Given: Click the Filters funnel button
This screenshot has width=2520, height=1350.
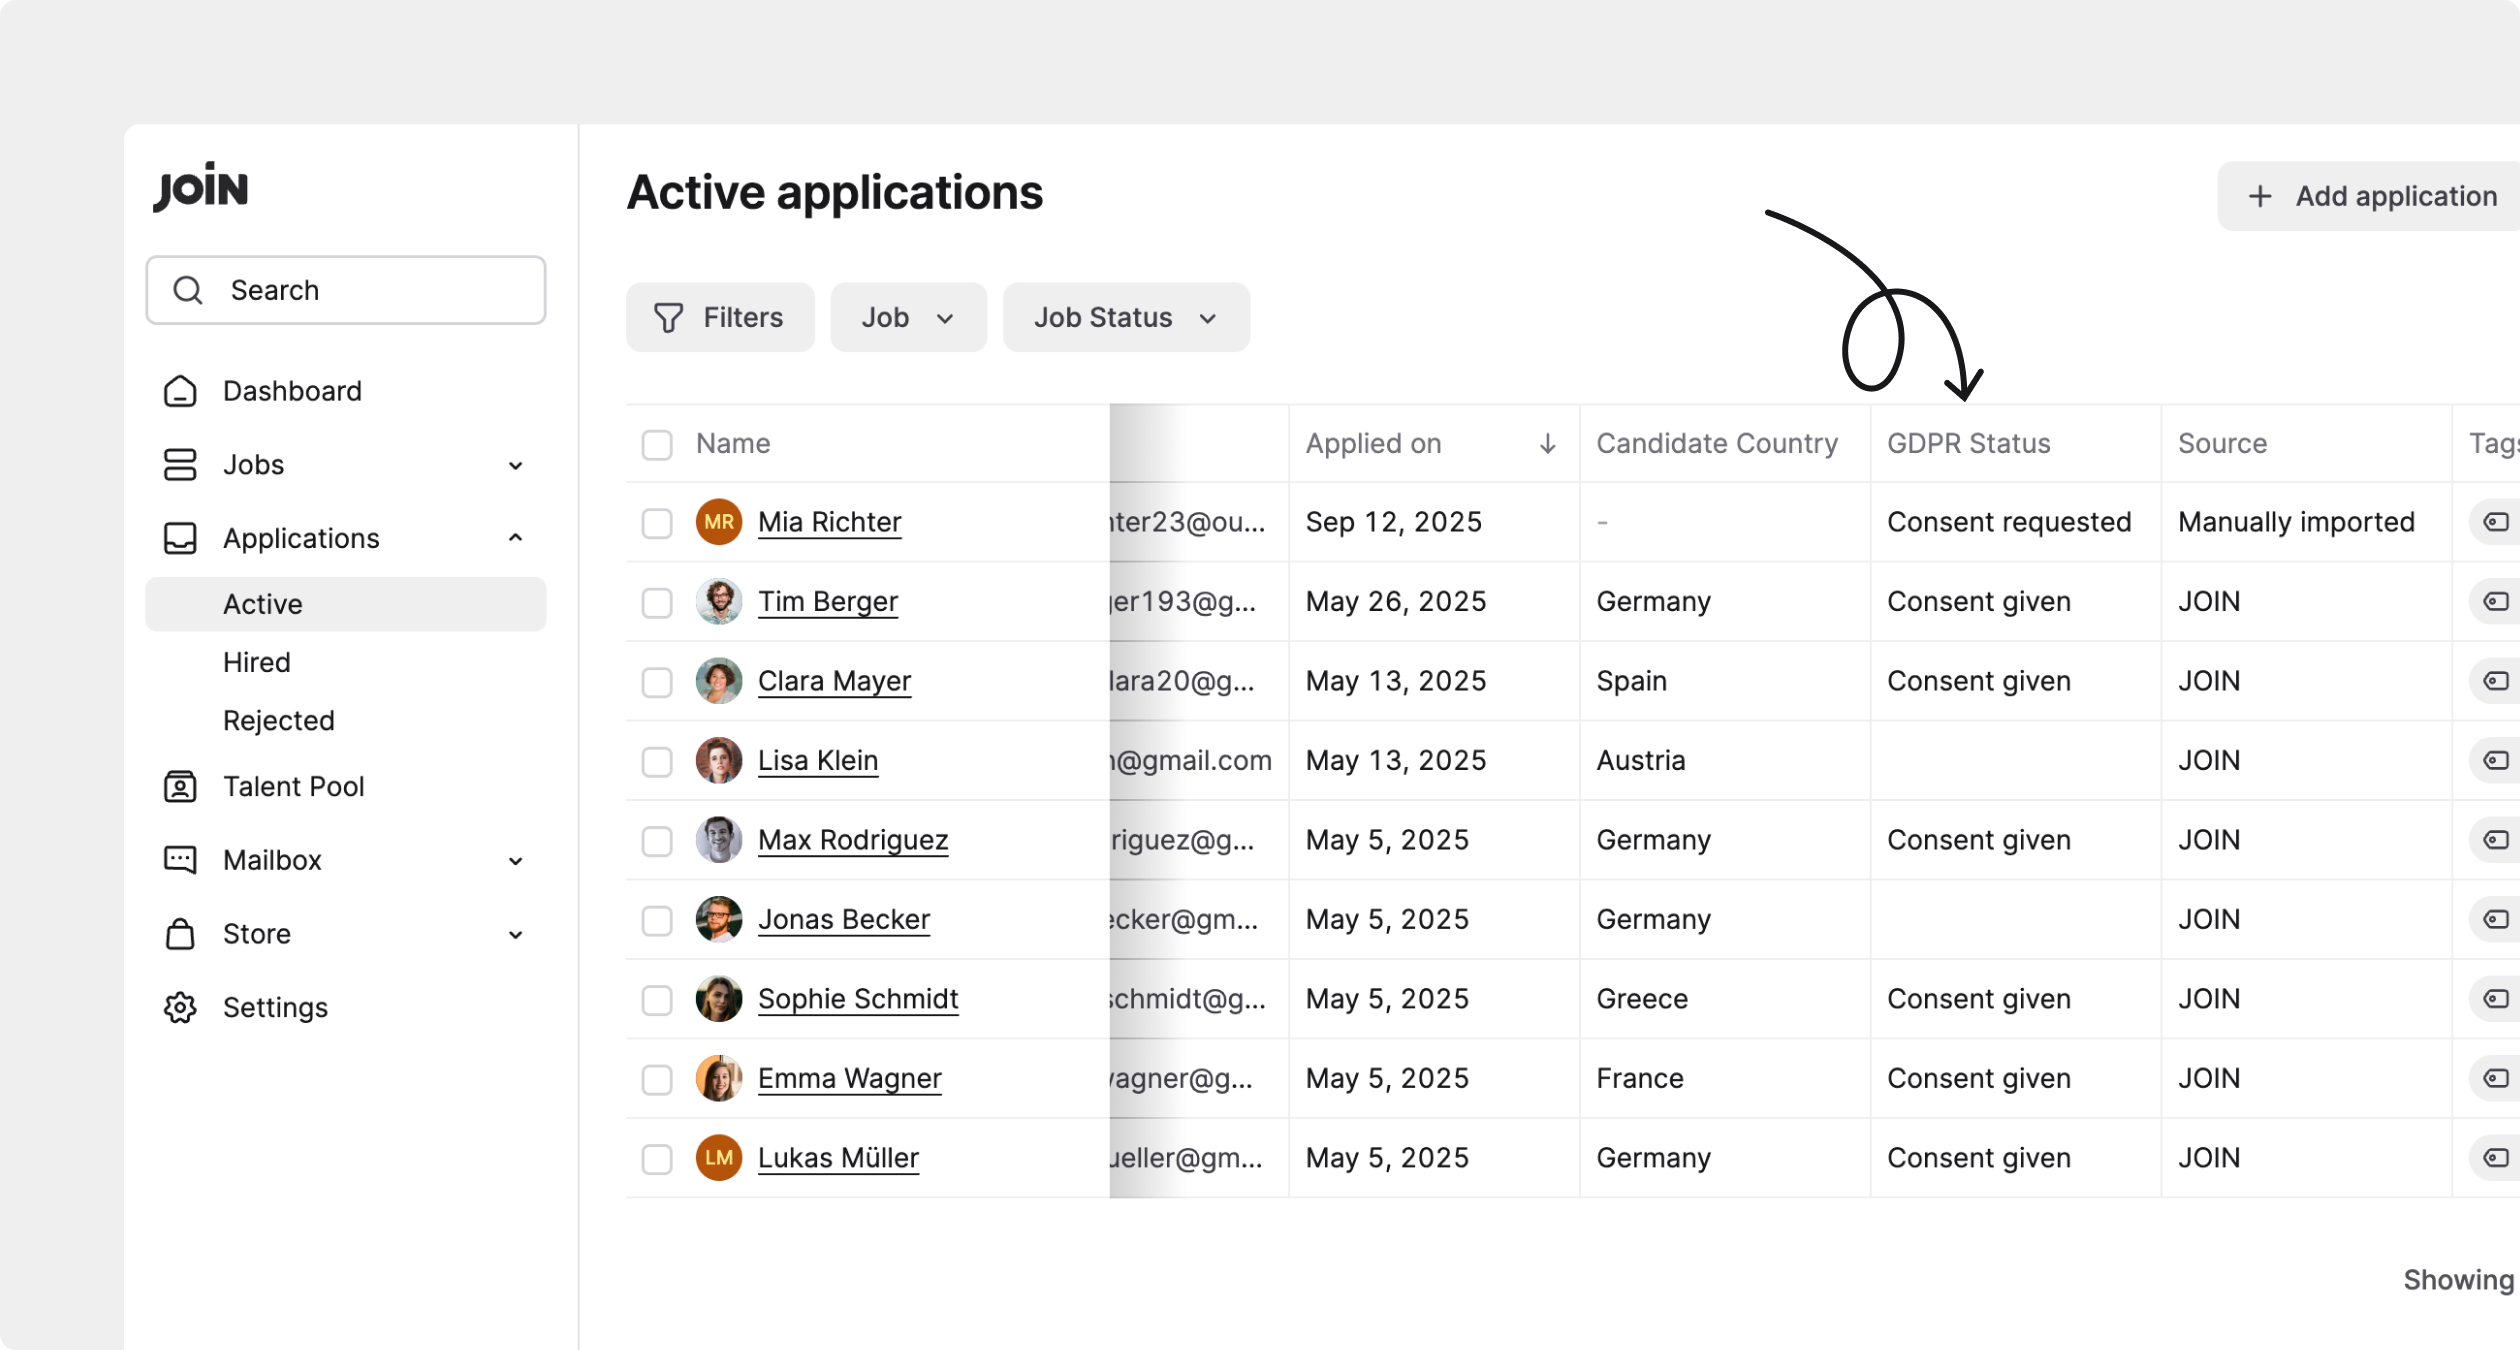Looking at the screenshot, I should tap(719, 318).
